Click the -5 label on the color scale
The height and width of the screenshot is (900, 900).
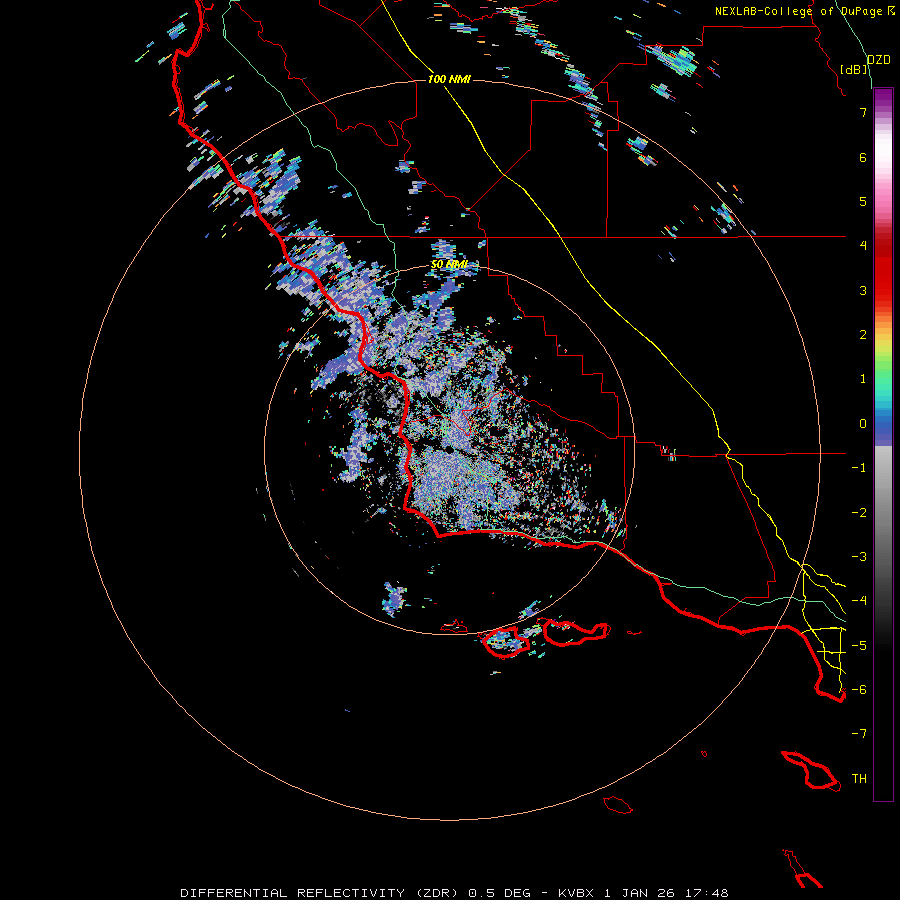[x=859, y=645]
